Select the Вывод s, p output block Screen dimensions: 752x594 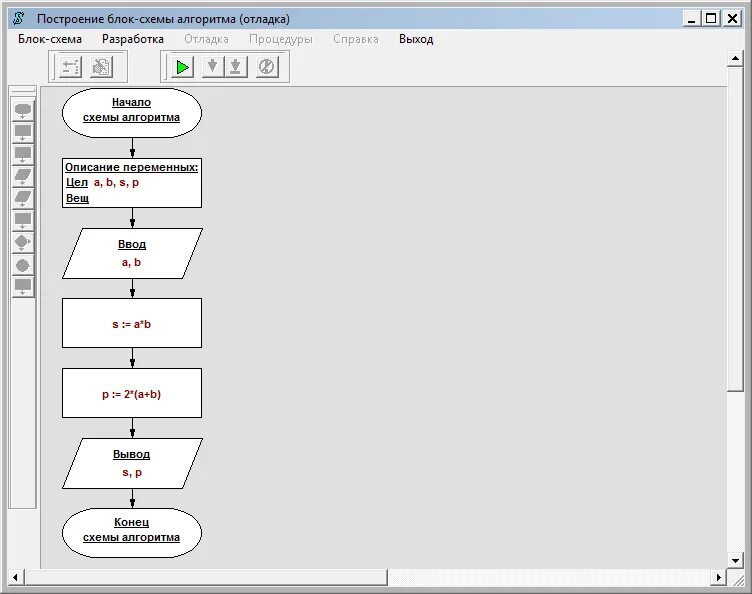[x=132, y=463]
